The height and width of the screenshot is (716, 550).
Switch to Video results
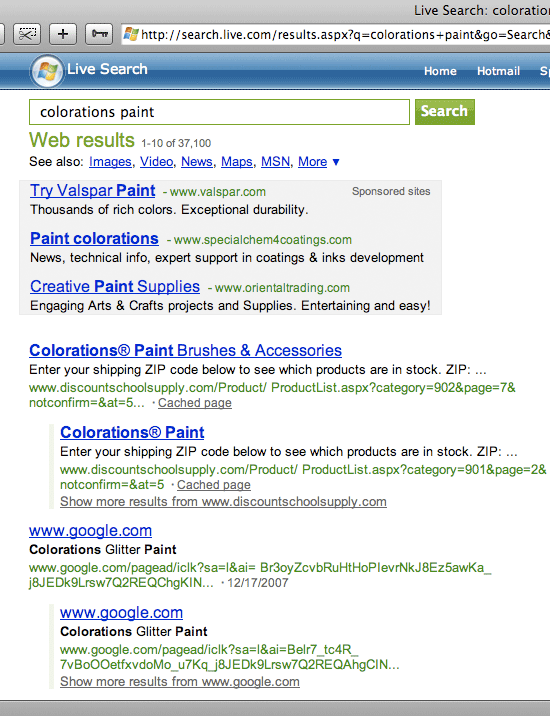tap(156, 162)
